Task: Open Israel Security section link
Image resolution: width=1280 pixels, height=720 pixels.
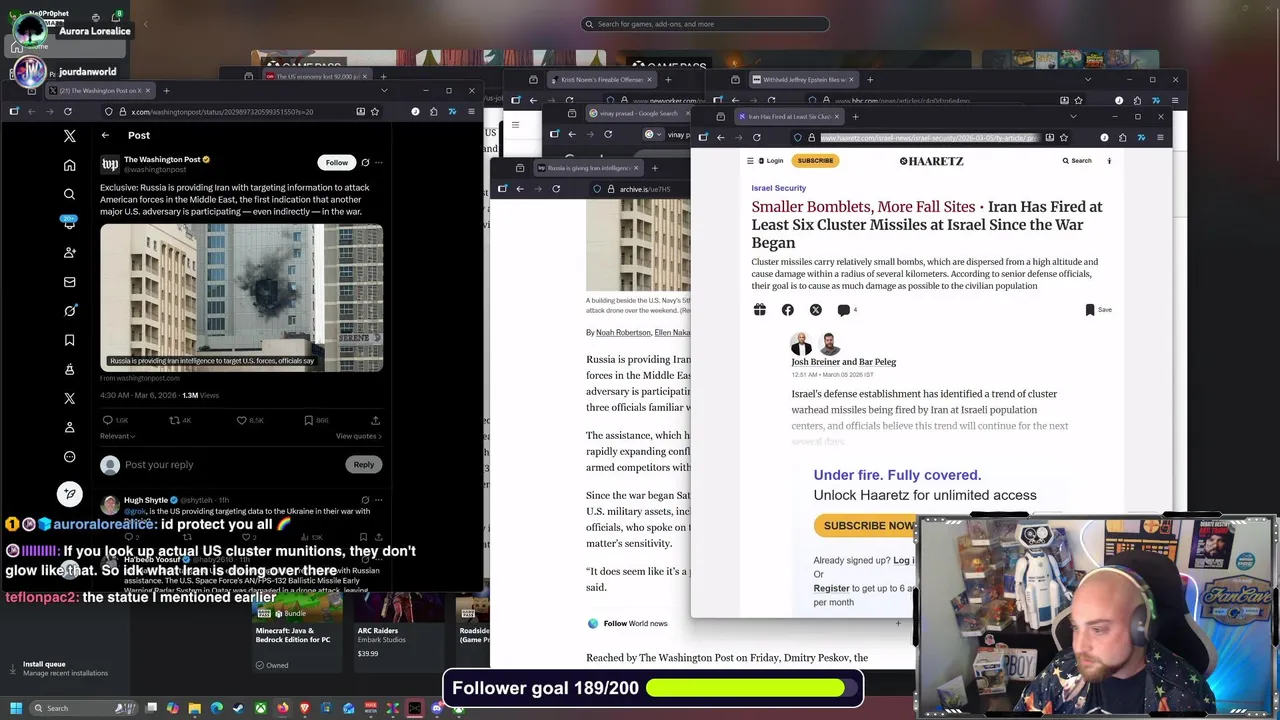Action: coord(778,188)
